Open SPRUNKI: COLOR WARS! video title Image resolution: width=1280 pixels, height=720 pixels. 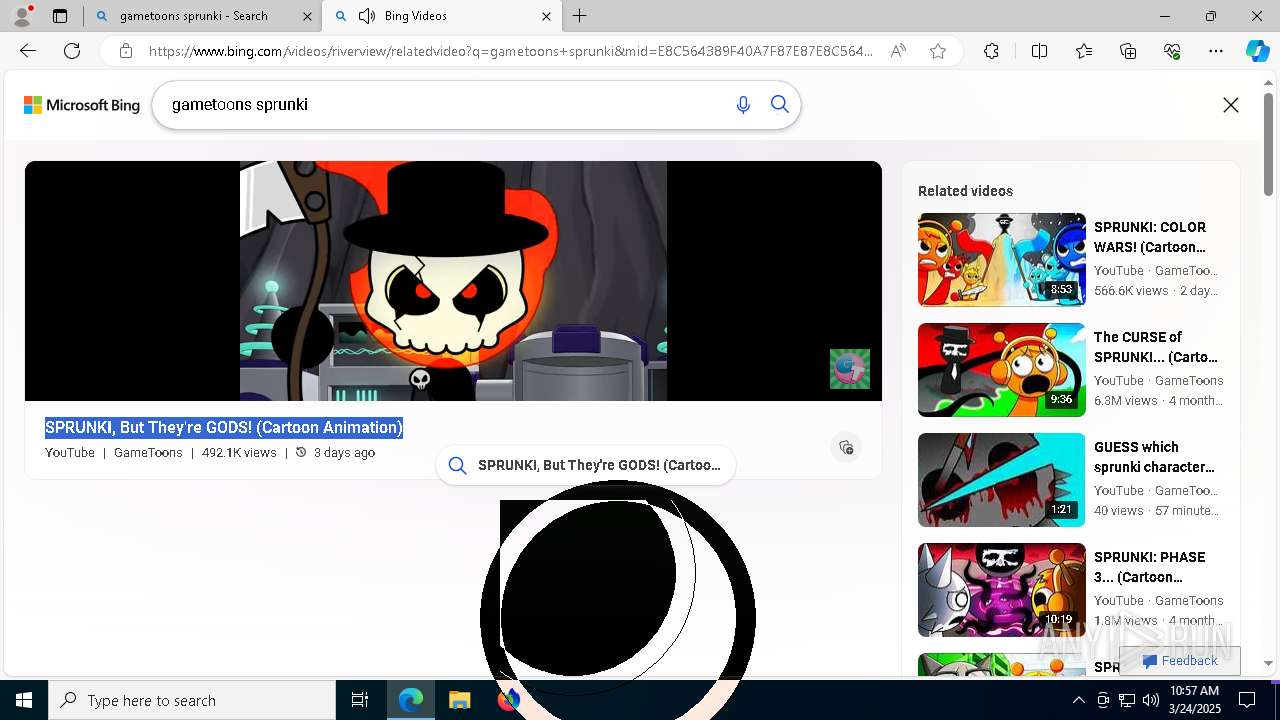[1150, 237]
